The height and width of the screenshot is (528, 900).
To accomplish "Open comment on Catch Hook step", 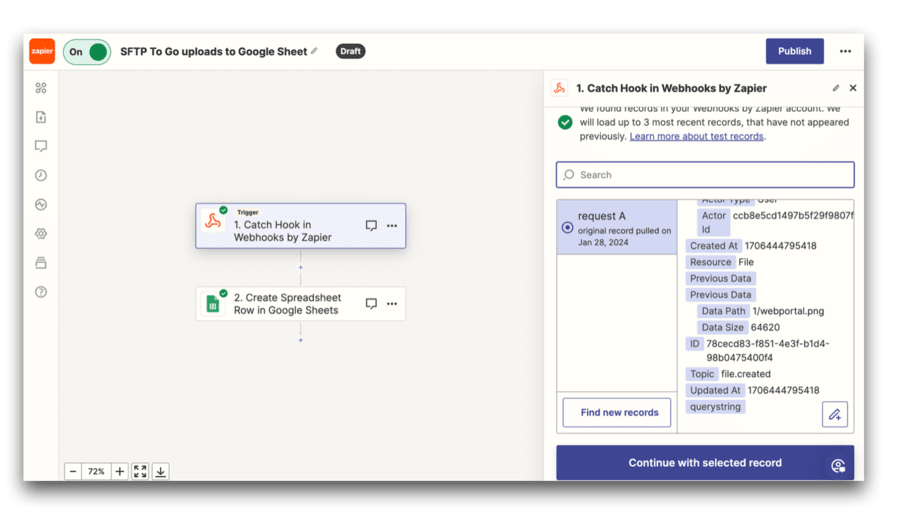I will (x=371, y=226).
